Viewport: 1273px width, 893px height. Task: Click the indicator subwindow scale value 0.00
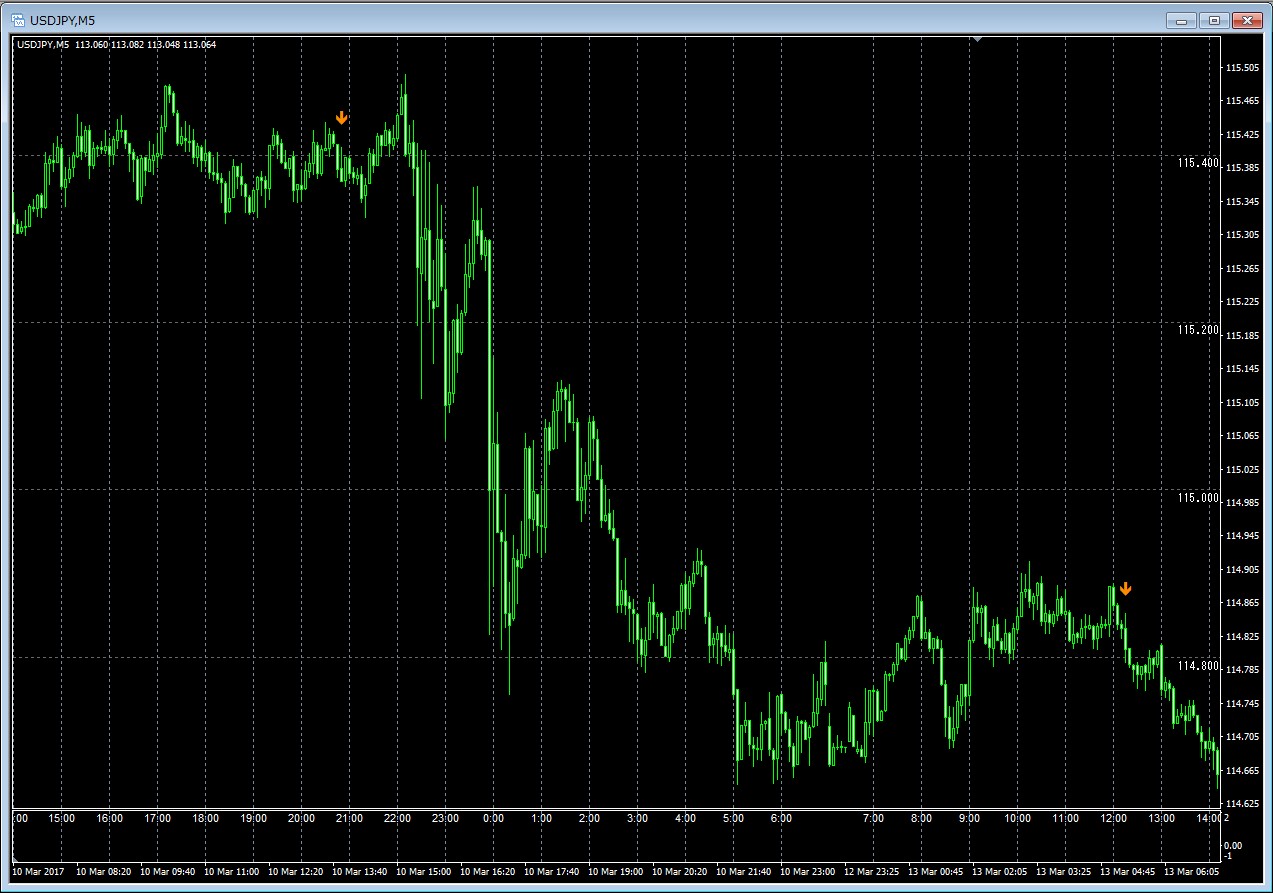click(x=1233, y=846)
